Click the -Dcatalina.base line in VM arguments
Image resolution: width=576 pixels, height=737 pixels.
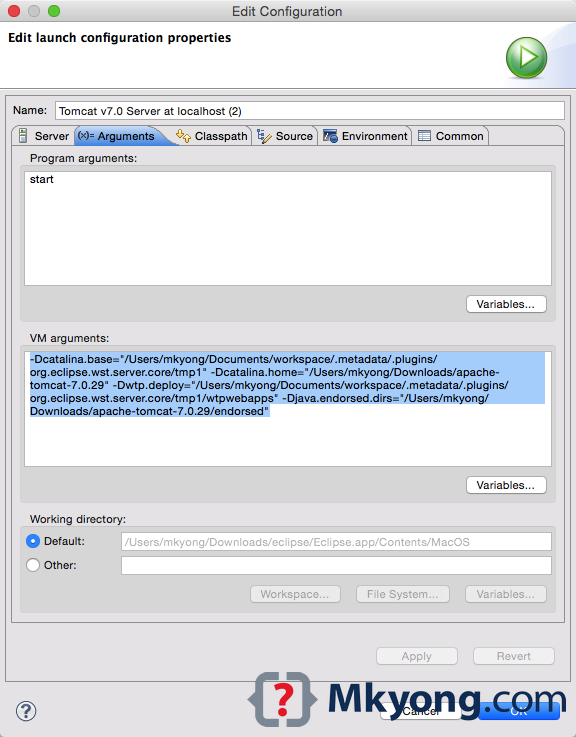234,359
